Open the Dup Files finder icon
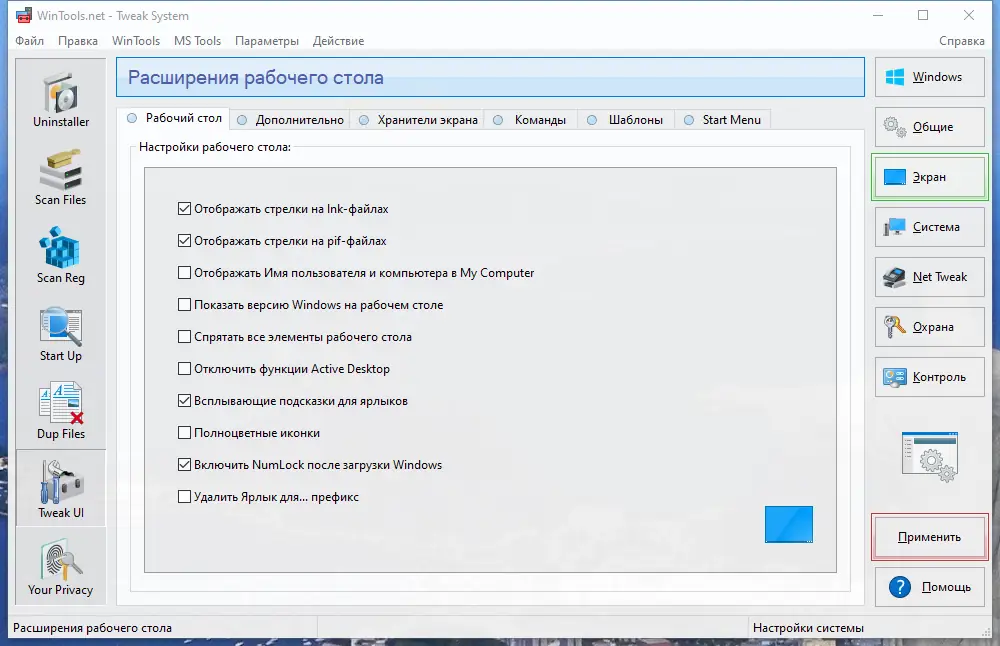This screenshot has width=1000, height=646. [x=61, y=403]
